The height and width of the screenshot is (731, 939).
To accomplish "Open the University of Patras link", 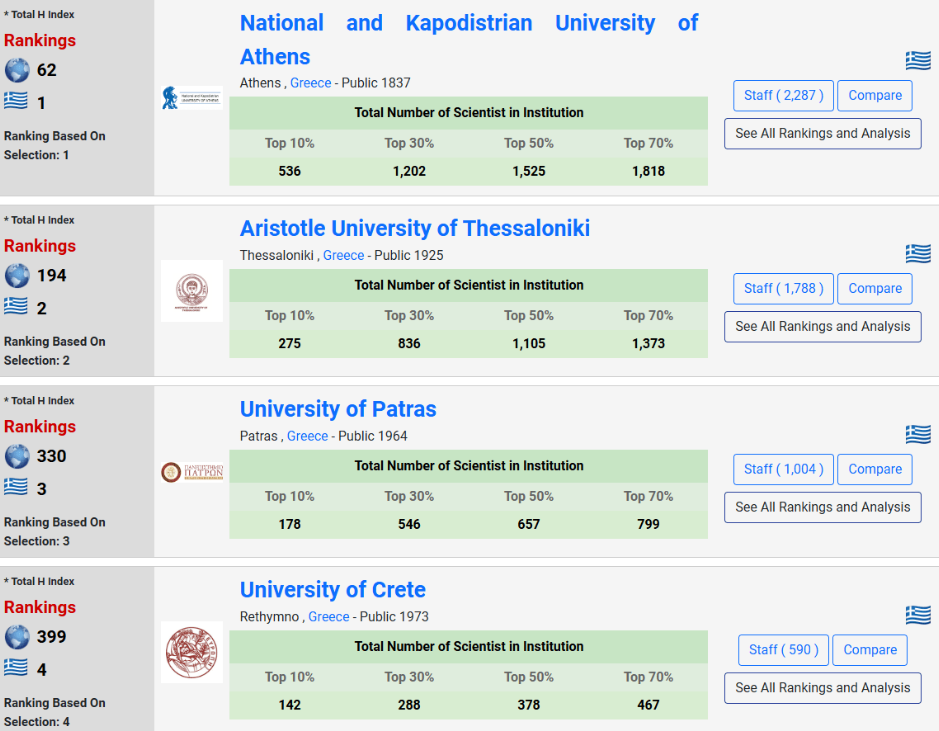I will pos(338,409).
